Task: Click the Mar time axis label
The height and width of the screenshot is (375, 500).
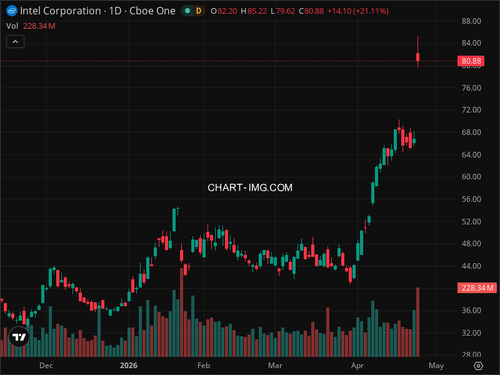Action: coord(275,366)
